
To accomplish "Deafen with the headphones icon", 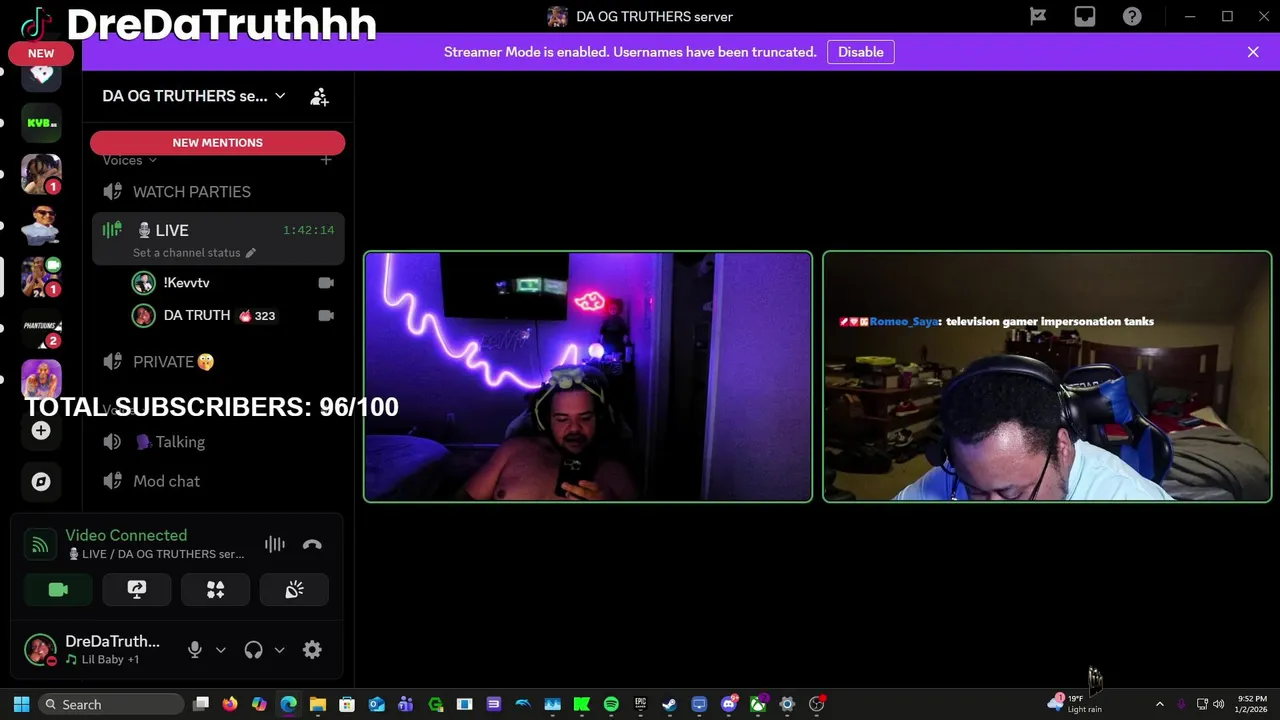I will (253, 650).
